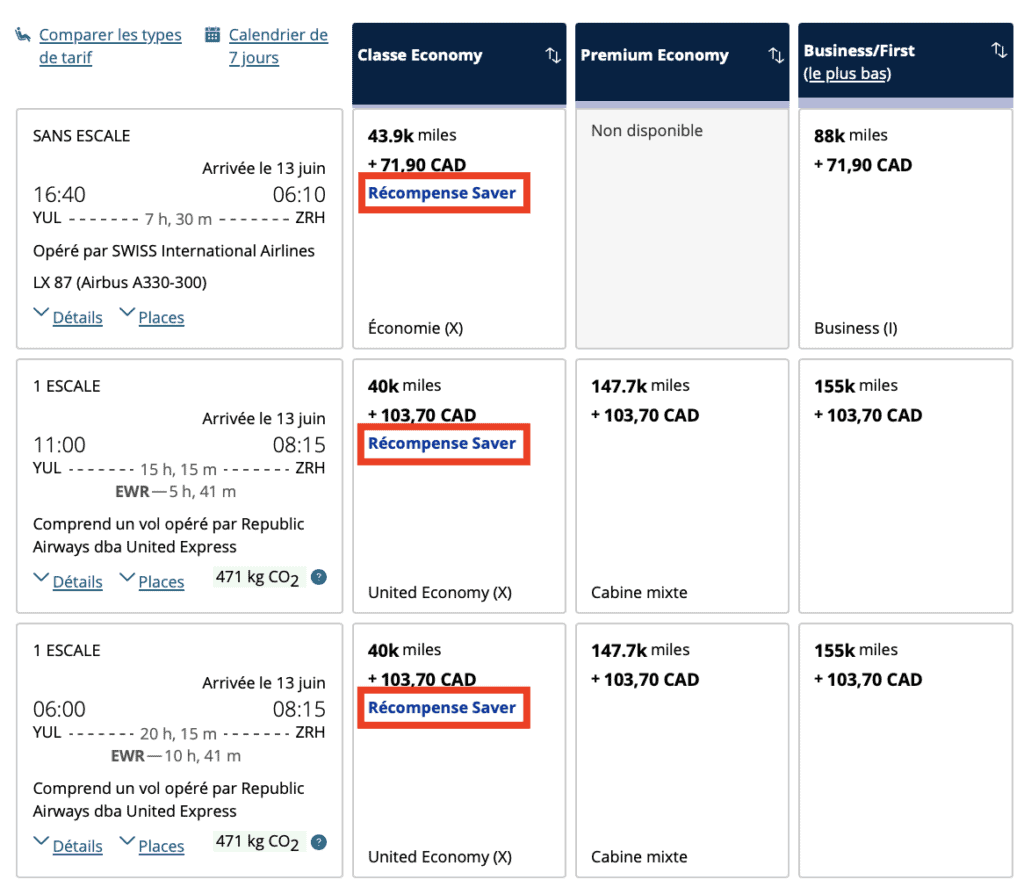Click the calendar icon for 7-day view
This screenshot has height=887, width=1024.
point(212,35)
